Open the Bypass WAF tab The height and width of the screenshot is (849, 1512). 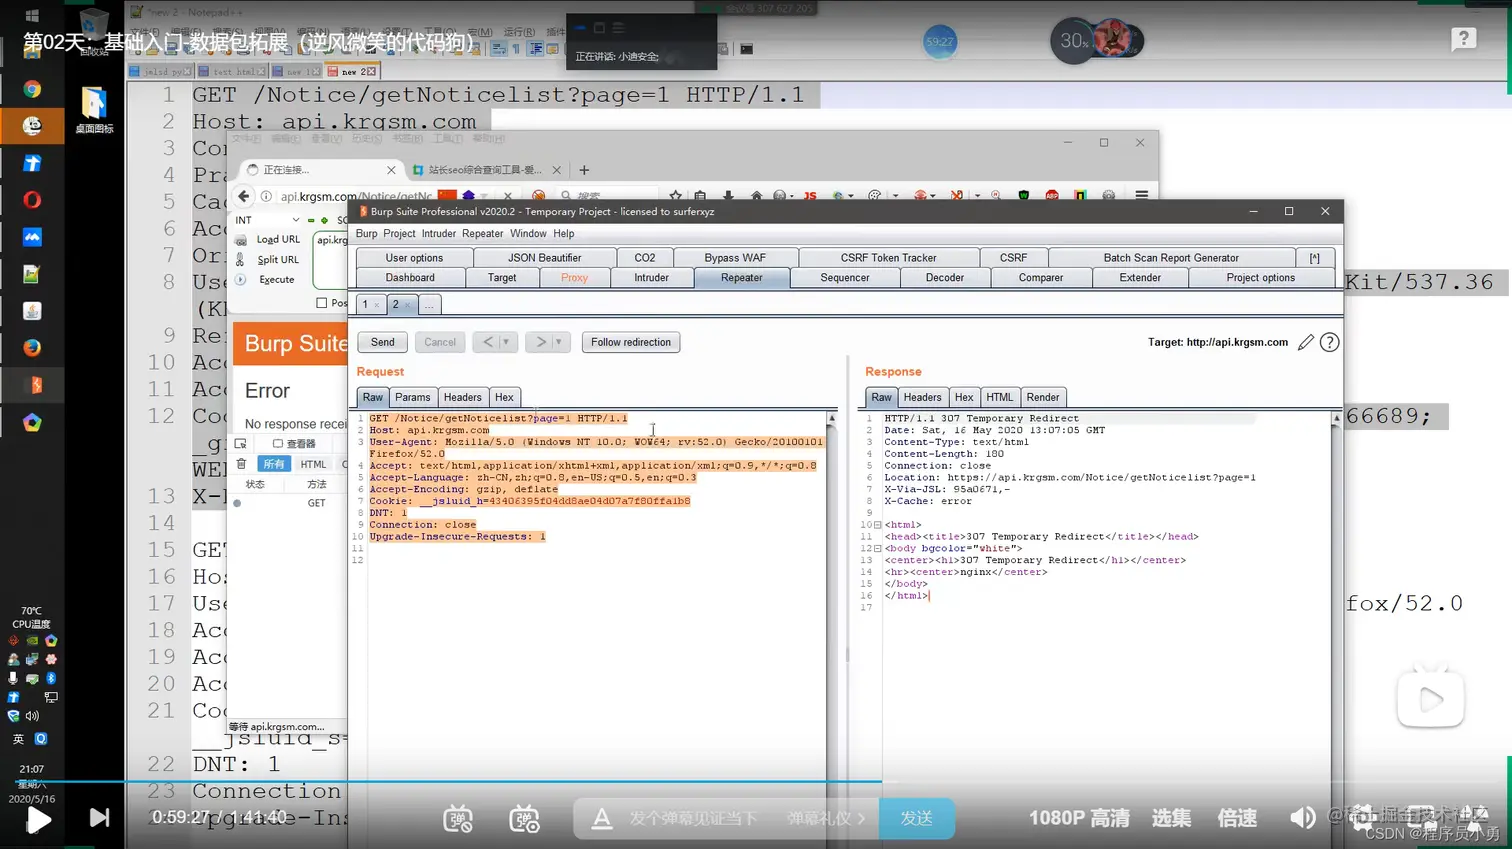point(734,258)
